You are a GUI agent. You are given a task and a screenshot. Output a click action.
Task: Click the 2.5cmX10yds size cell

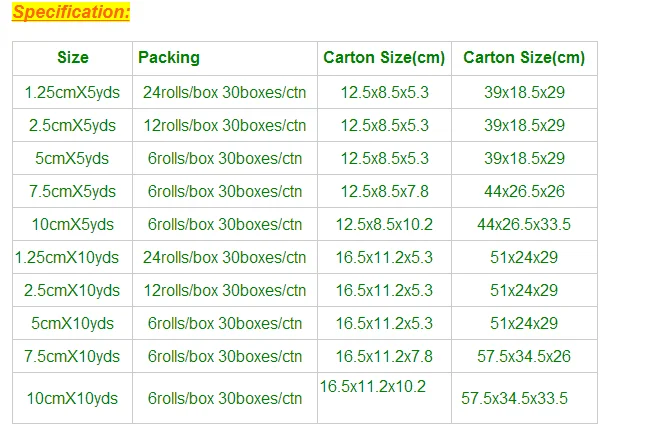click(72, 290)
